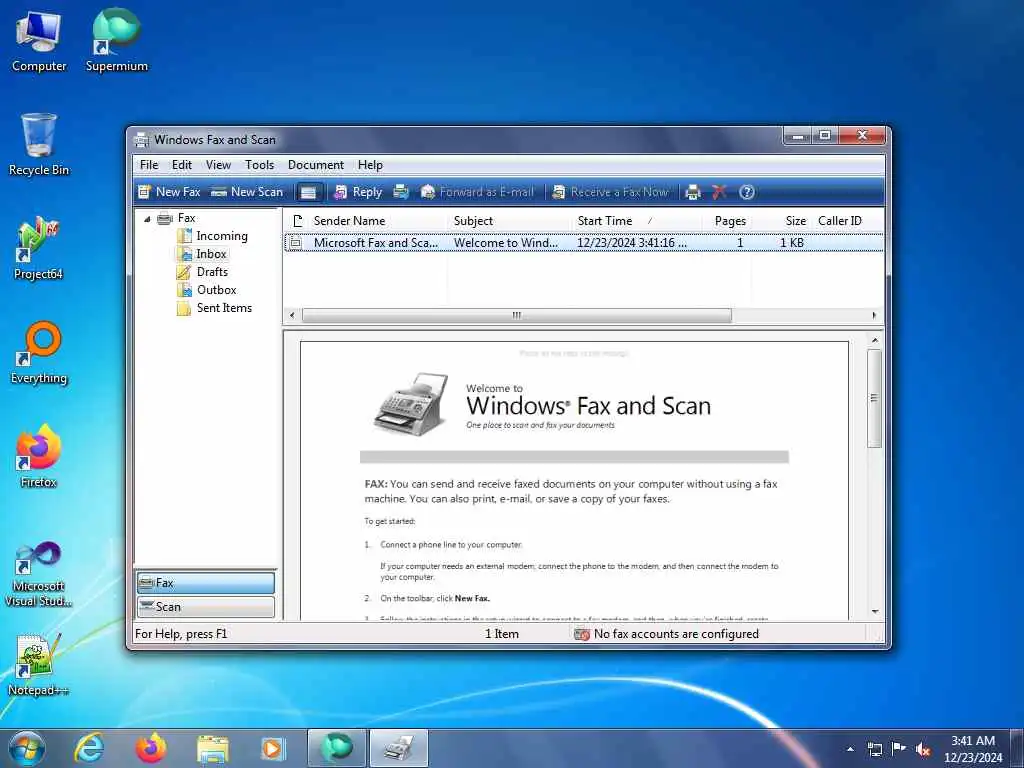Click the 12/23/2024 3:41:16 start time cell
1024x768 pixels.
coord(632,243)
